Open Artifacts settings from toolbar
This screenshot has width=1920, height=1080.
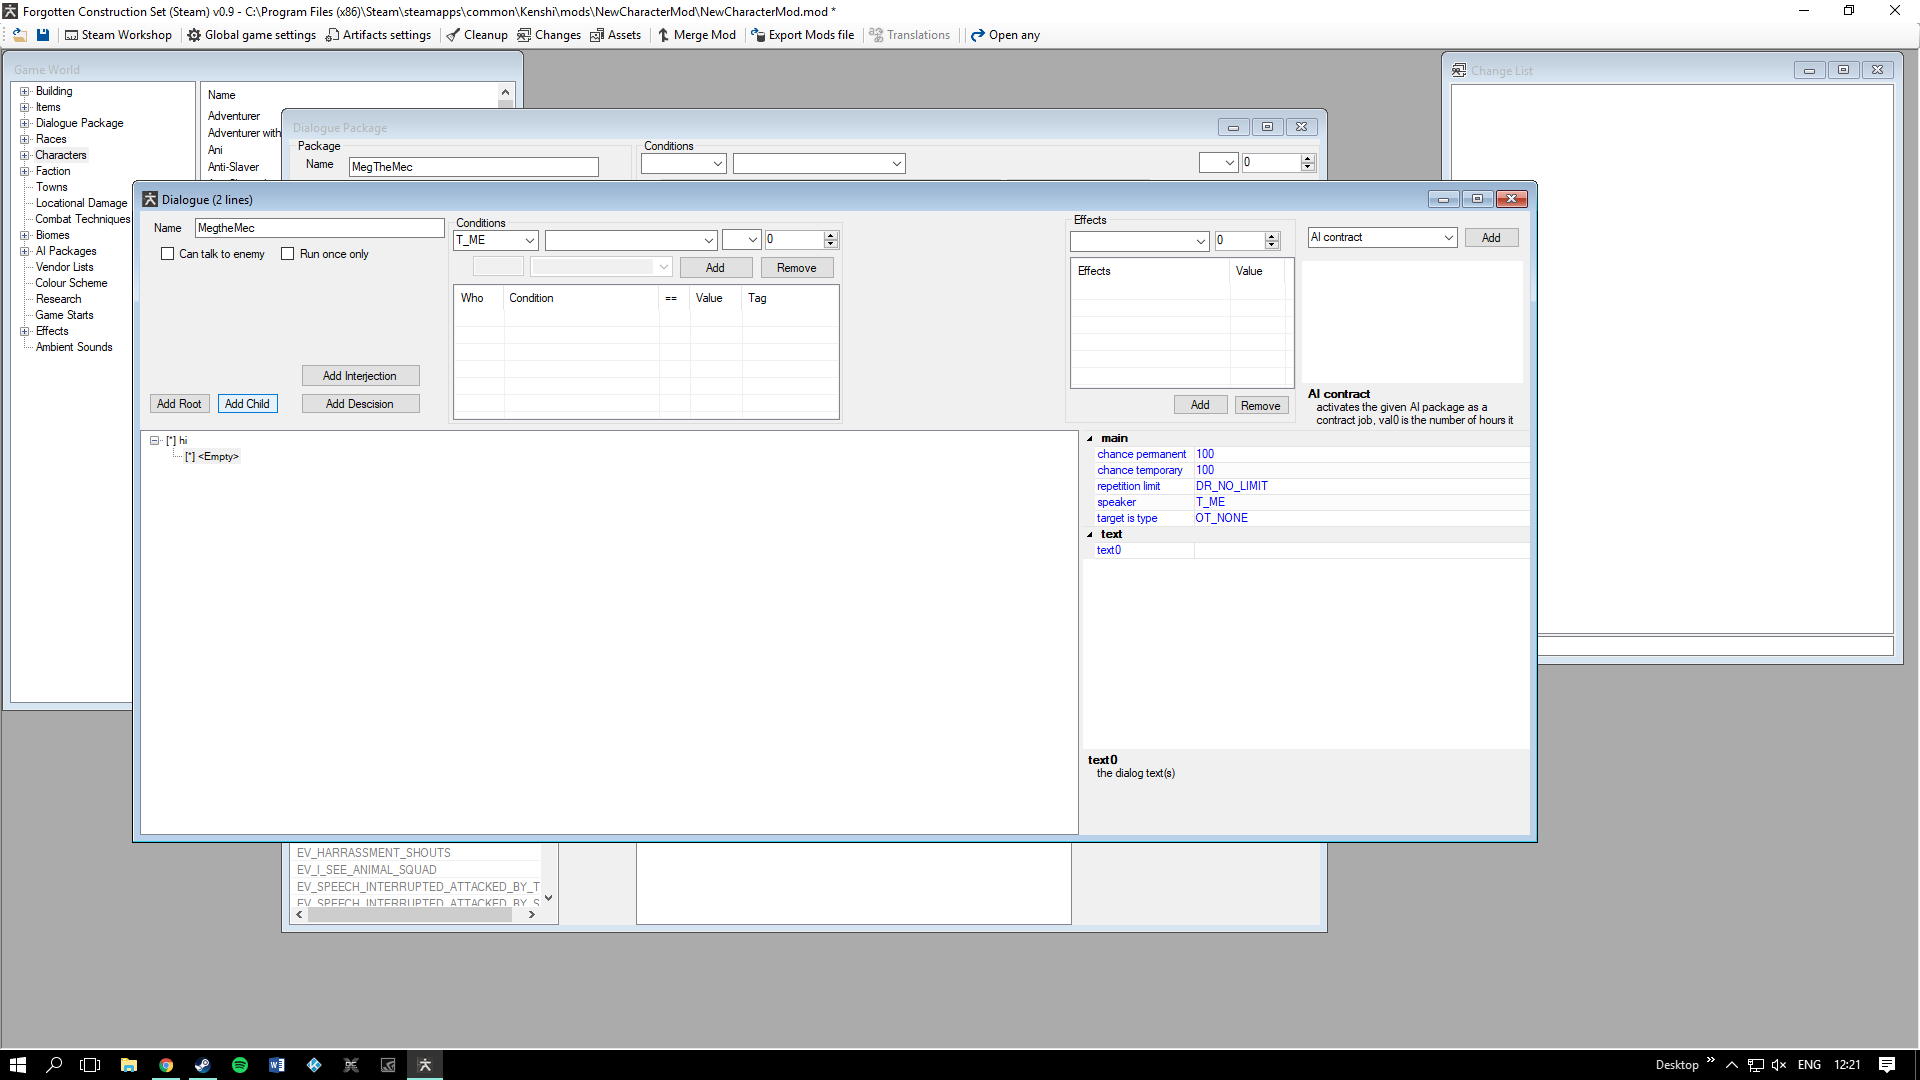(378, 35)
